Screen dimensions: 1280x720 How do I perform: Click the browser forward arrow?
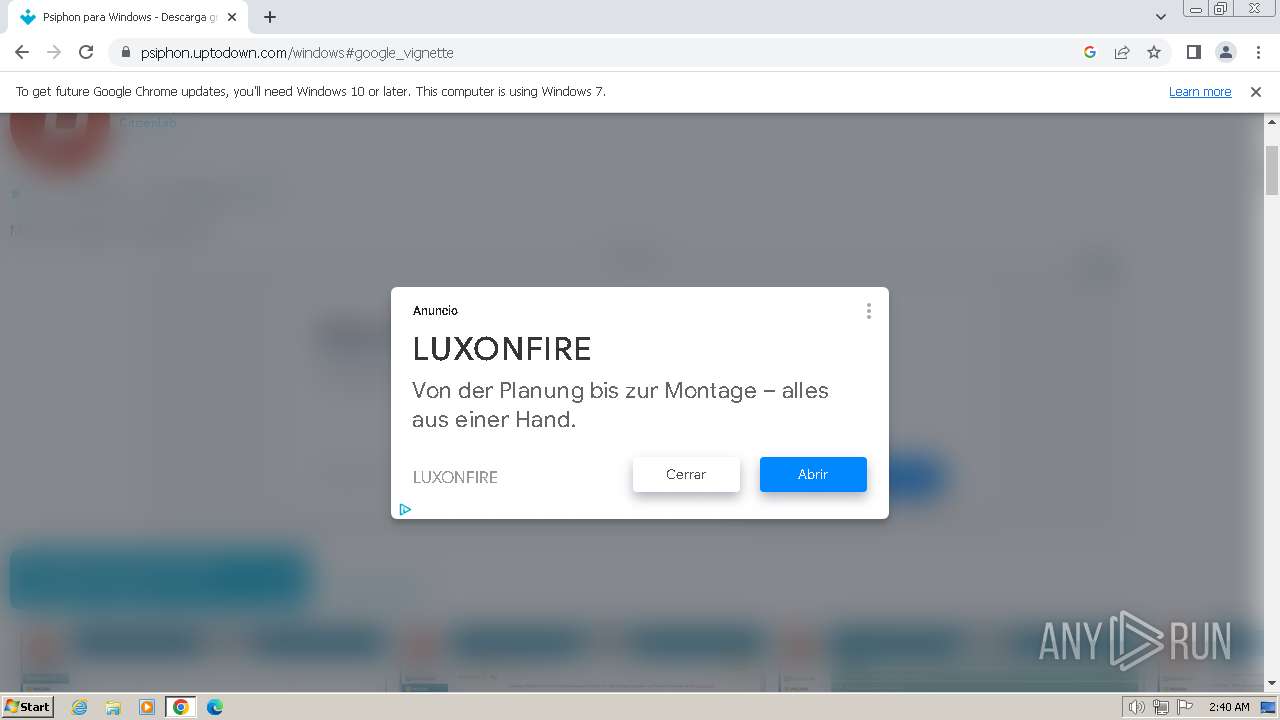(x=54, y=52)
